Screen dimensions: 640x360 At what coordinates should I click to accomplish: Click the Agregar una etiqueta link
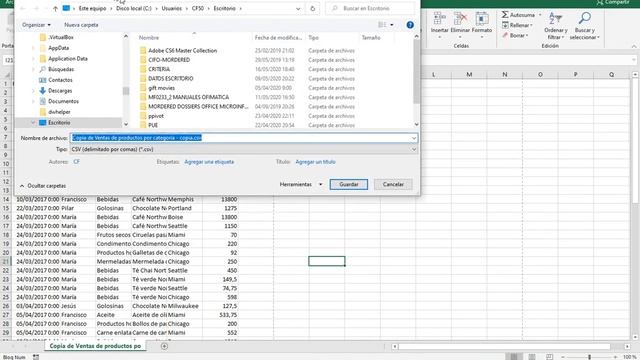tap(209, 162)
